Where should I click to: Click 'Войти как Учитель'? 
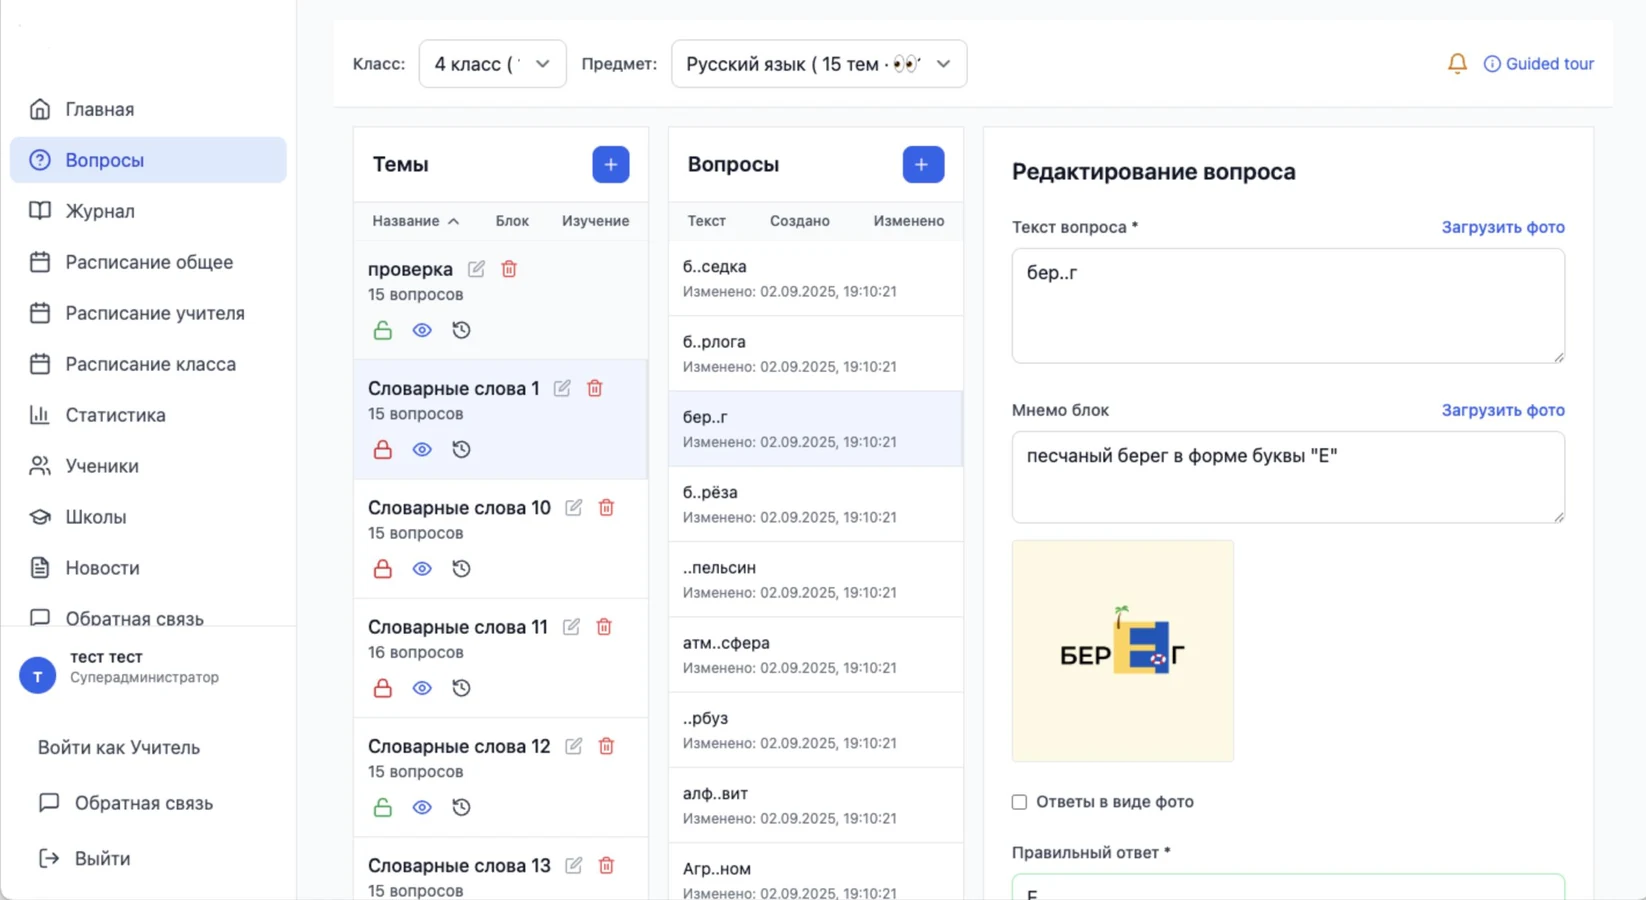click(x=119, y=748)
